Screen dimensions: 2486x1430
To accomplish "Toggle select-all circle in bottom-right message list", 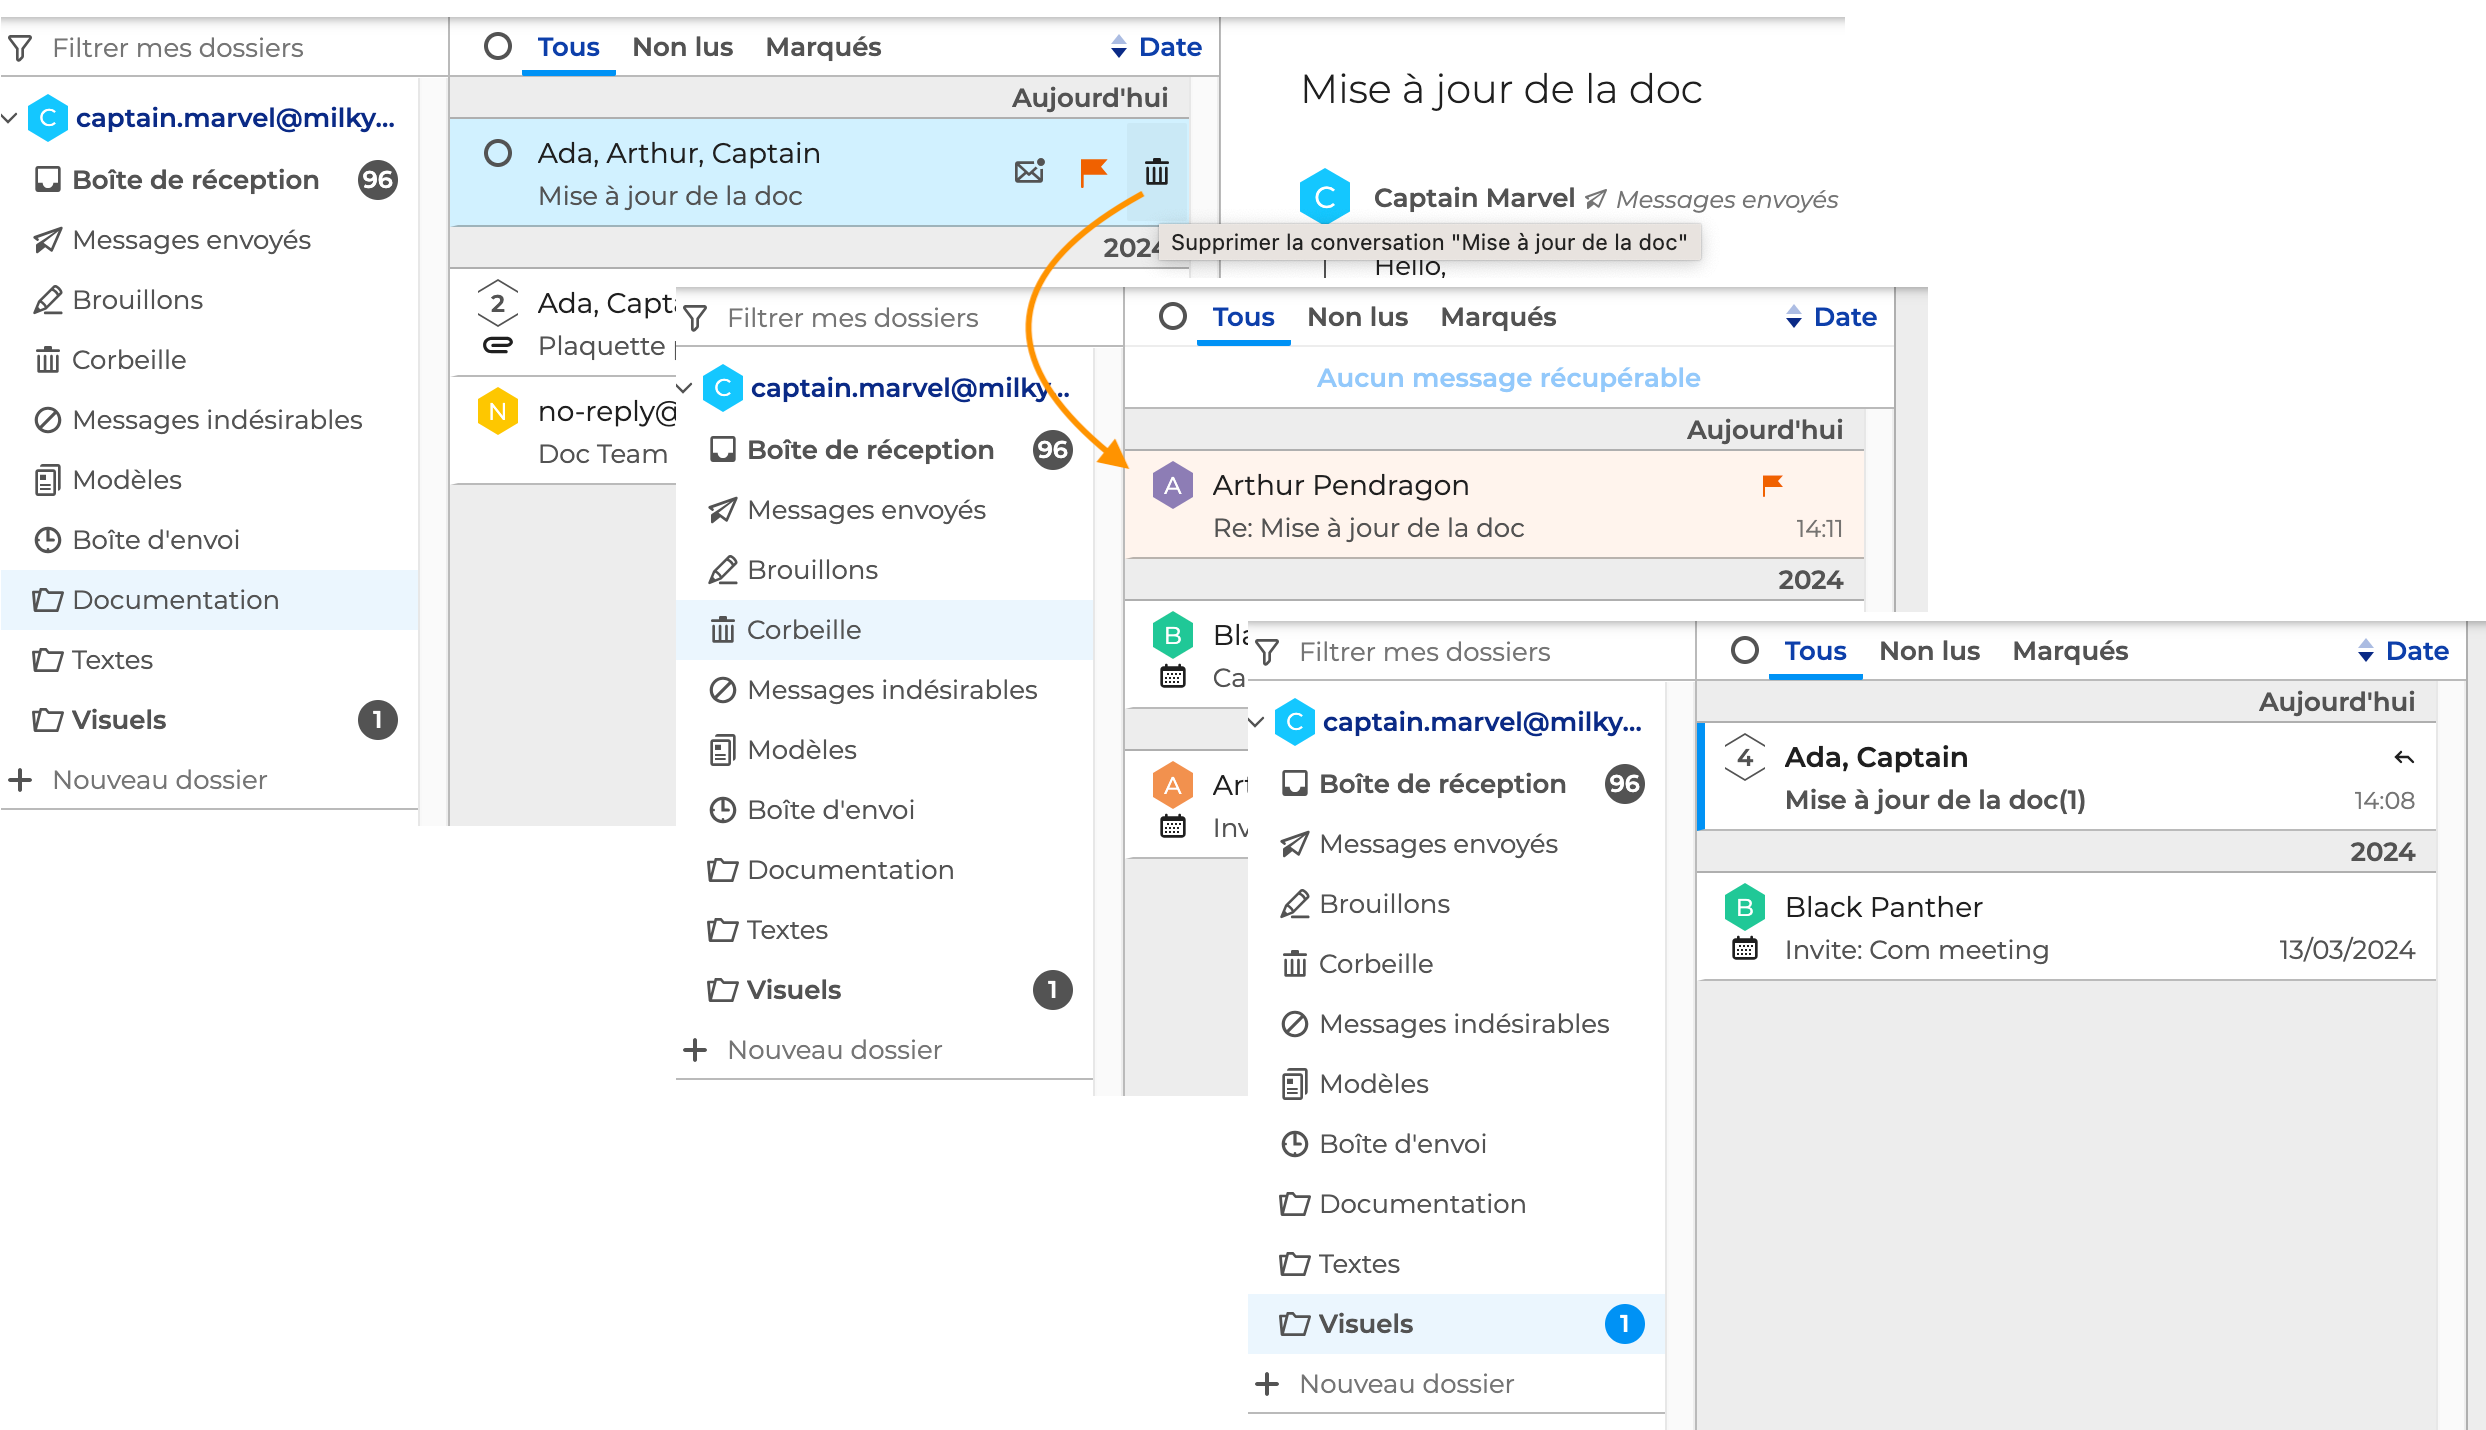I will 1745,651.
